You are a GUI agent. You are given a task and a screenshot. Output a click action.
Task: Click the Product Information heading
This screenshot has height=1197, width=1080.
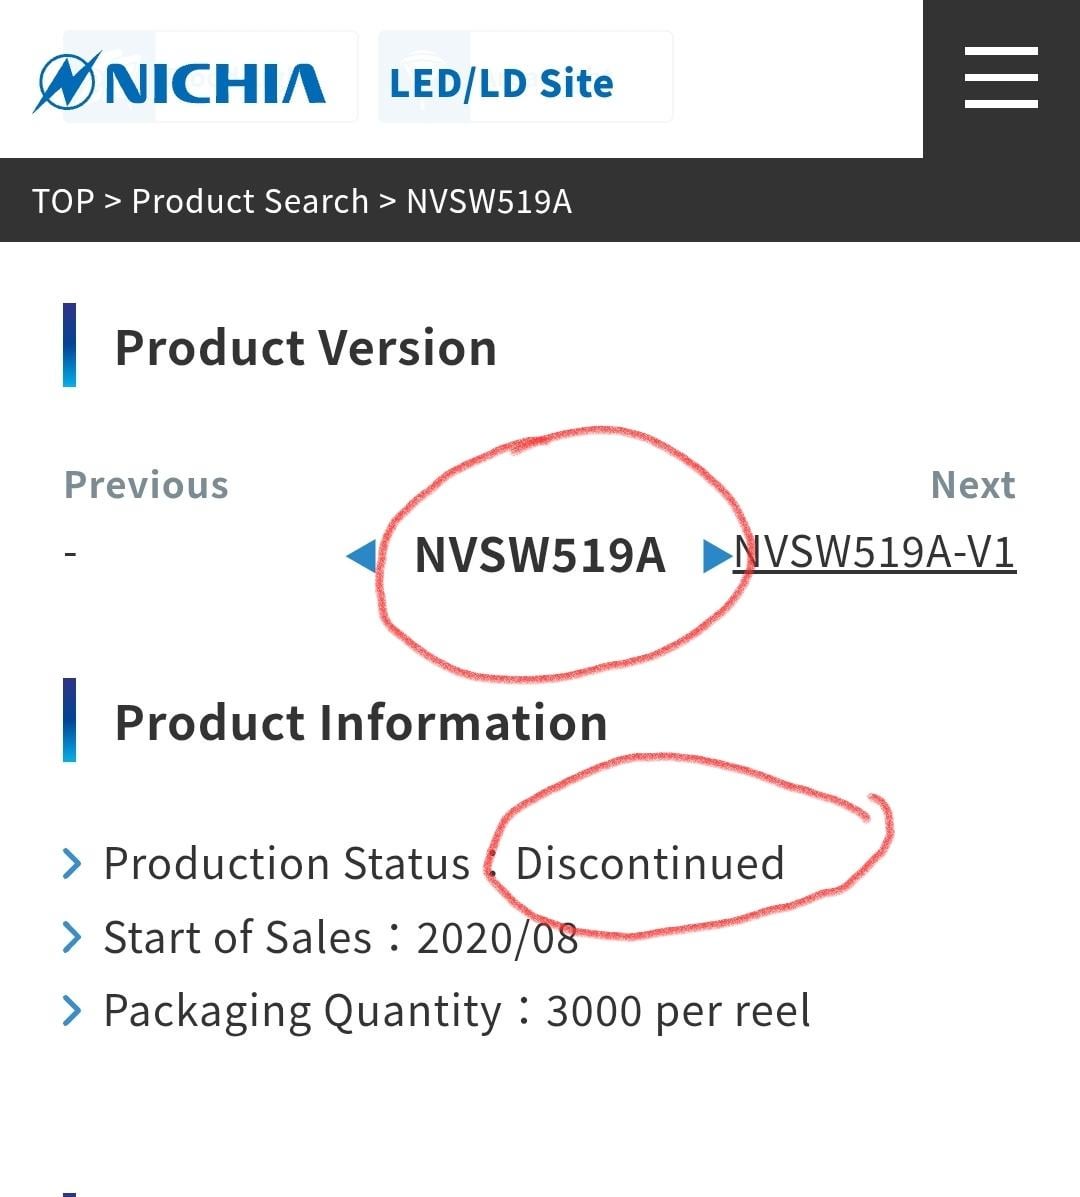point(361,722)
